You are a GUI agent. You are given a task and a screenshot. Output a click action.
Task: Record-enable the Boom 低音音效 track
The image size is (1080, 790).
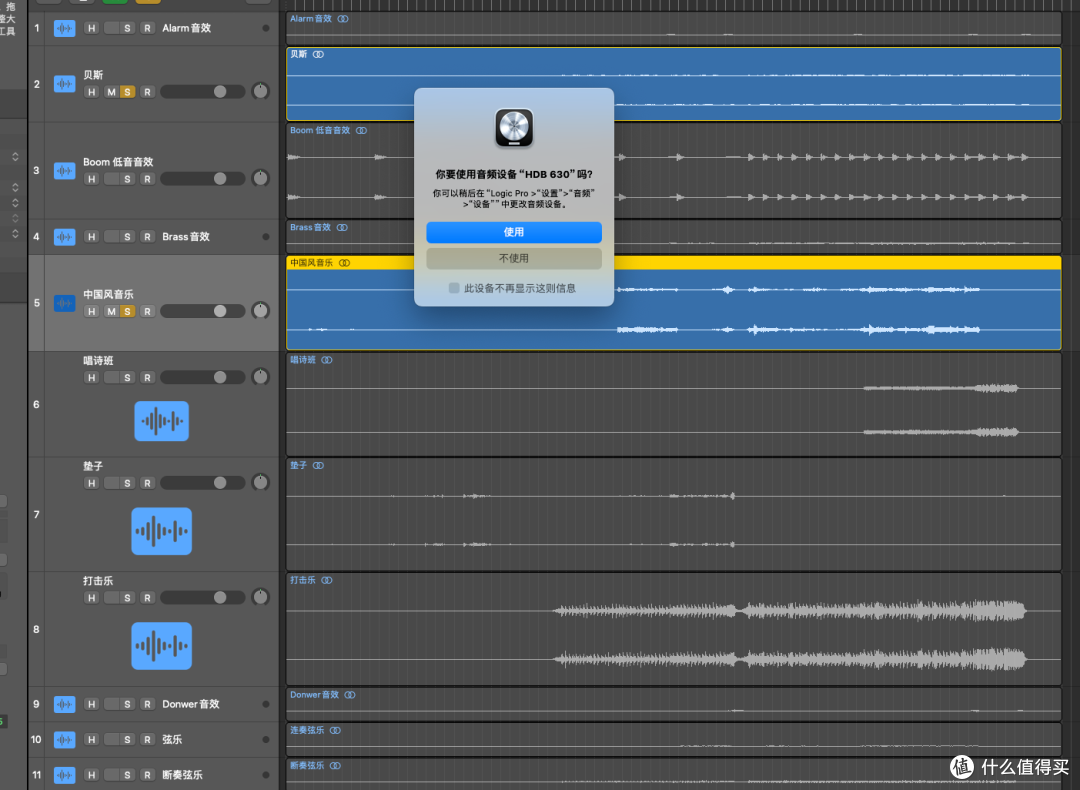tap(147, 179)
